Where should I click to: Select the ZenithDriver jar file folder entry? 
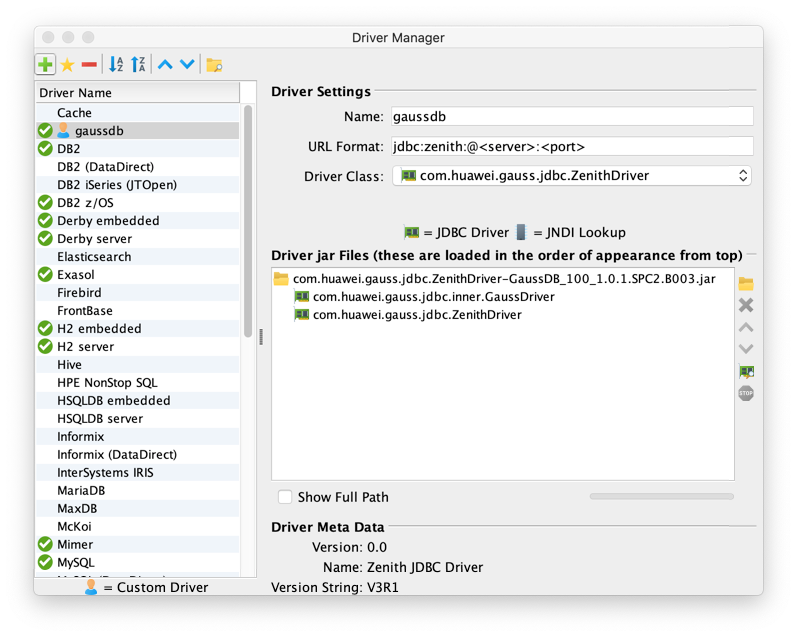pyautogui.click(x=504, y=279)
